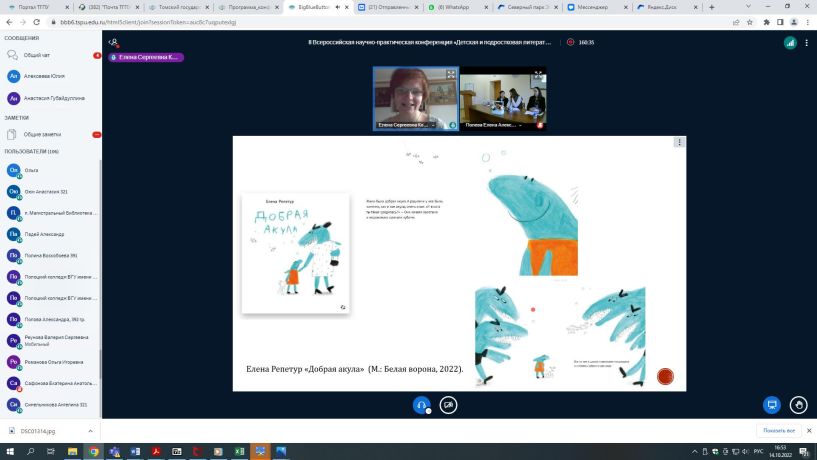Expand the DSC01314.jpg download chevron
The image size is (817, 460).
point(90,431)
